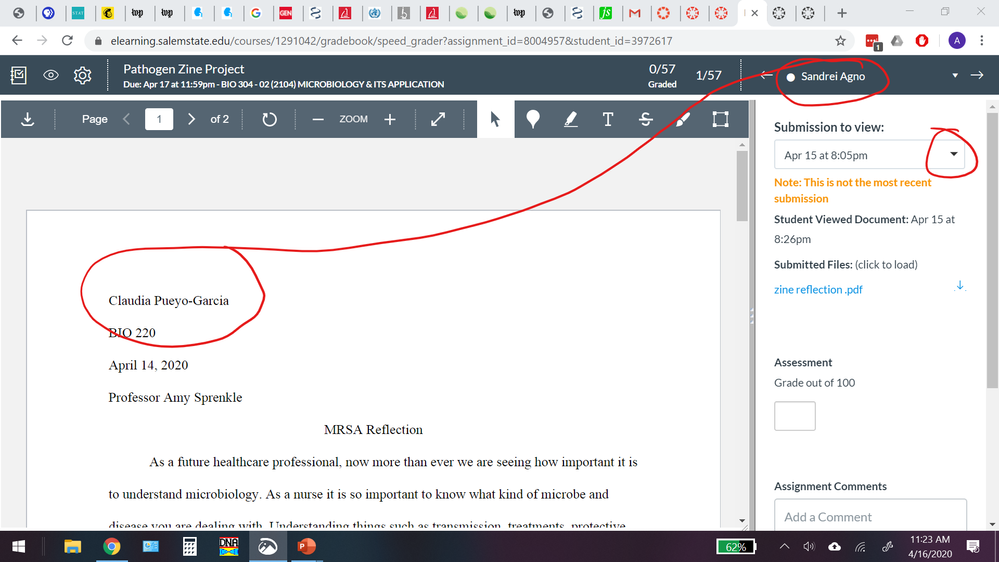The height and width of the screenshot is (562, 999).
Task: Open the gradebook icon in SpeedGrader header
Action: [x=18, y=76]
